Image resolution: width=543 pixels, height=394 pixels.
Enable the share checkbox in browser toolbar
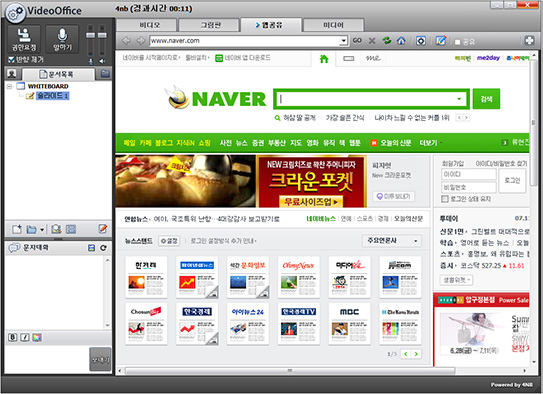(457, 42)
